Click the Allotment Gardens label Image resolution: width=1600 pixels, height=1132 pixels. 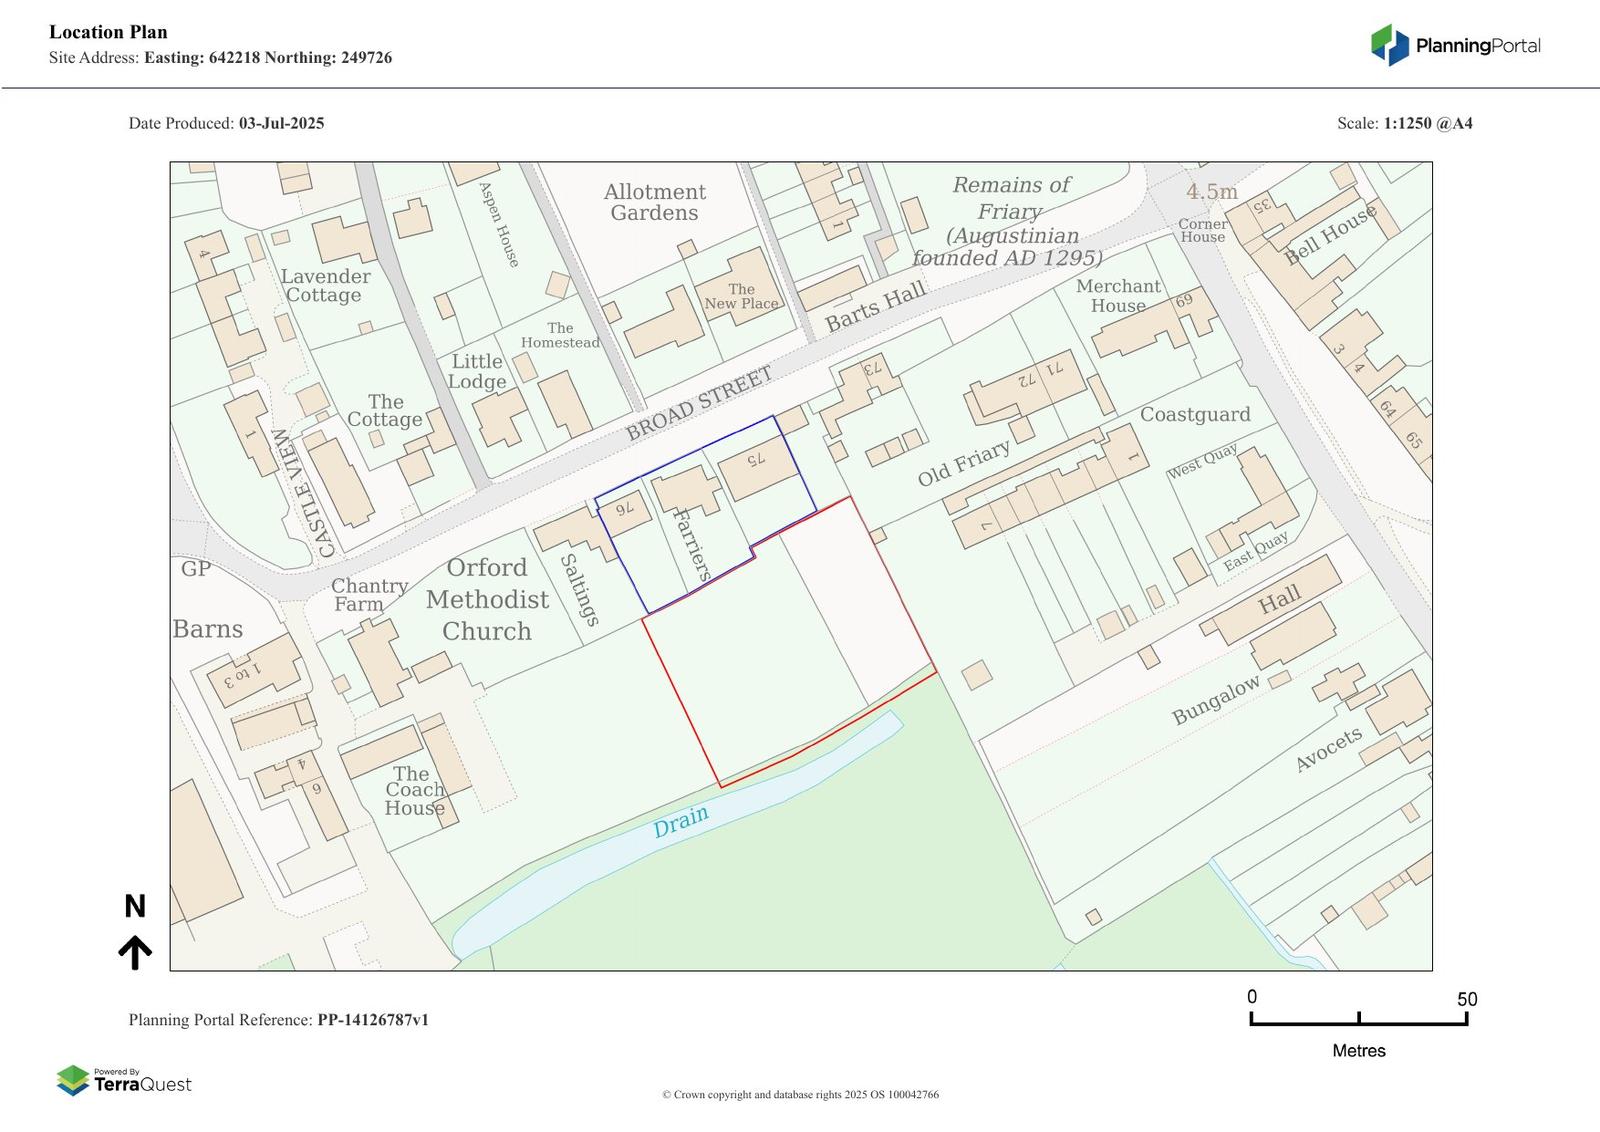coord(654,202)
